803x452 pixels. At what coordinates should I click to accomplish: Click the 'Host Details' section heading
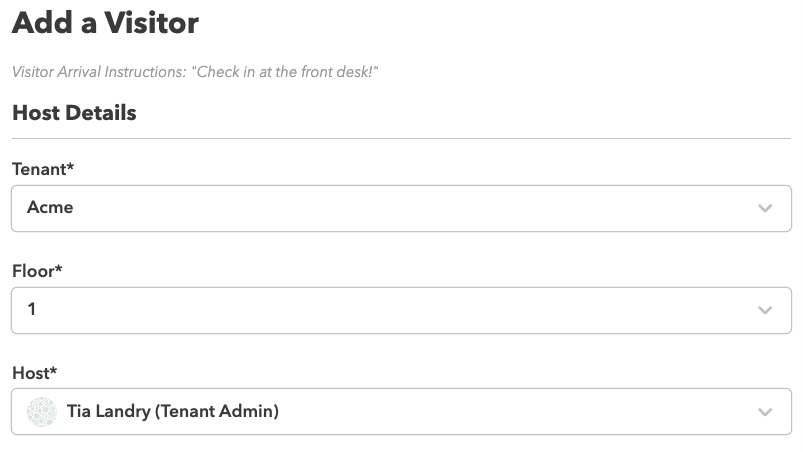74,113
